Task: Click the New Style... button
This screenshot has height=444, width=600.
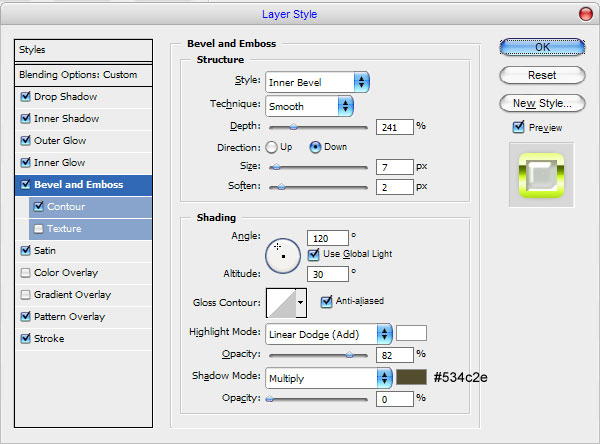Action: pos(542,103)
